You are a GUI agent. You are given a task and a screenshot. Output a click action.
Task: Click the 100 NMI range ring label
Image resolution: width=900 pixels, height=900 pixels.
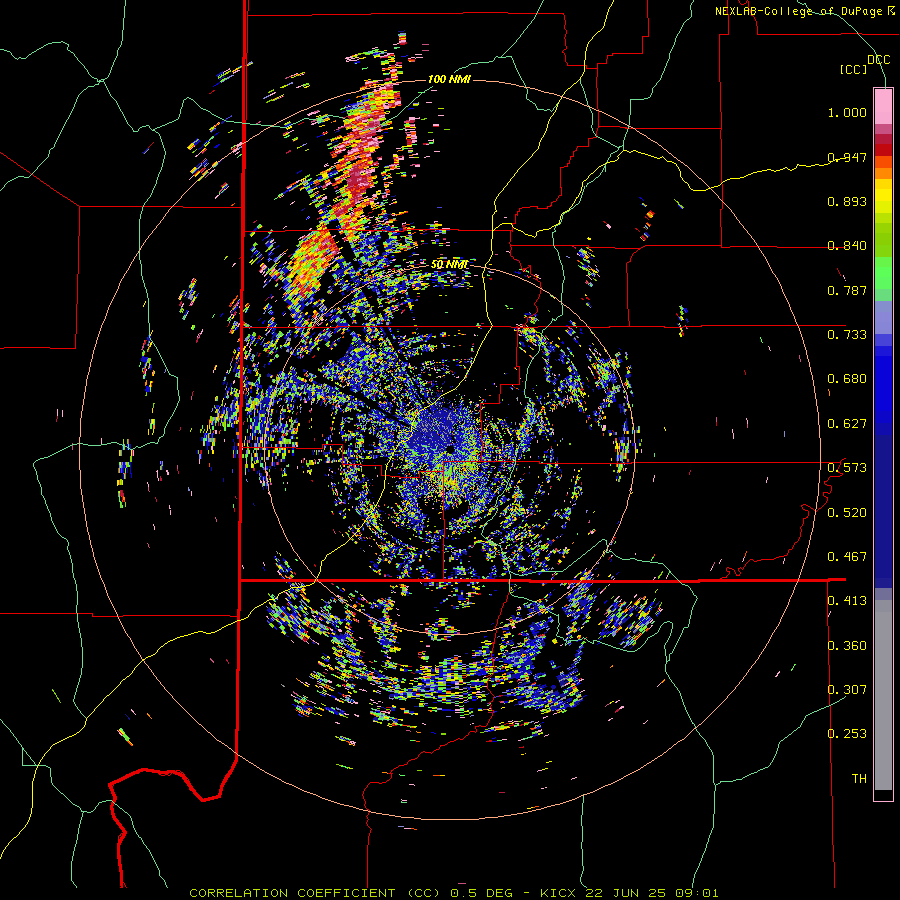pyautogui.click(x=449, y=79)
